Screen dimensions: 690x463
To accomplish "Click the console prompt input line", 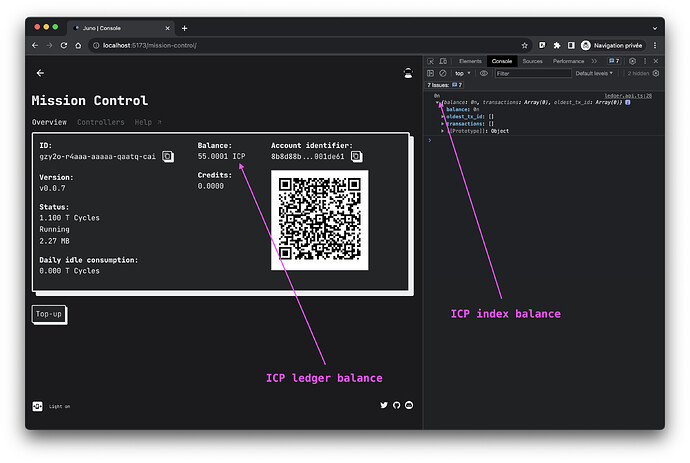I will click(x=544, y=140).
